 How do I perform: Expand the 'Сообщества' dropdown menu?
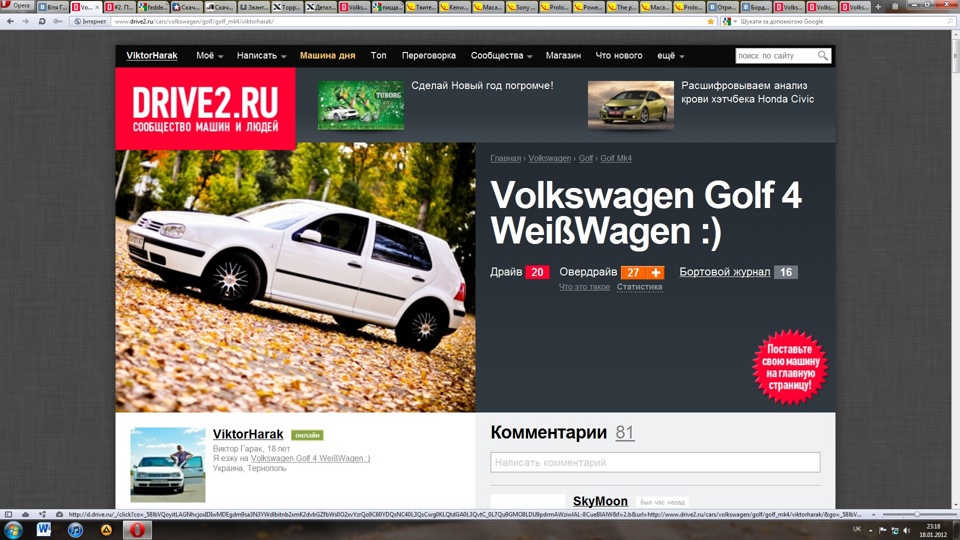tap(501, 56)
